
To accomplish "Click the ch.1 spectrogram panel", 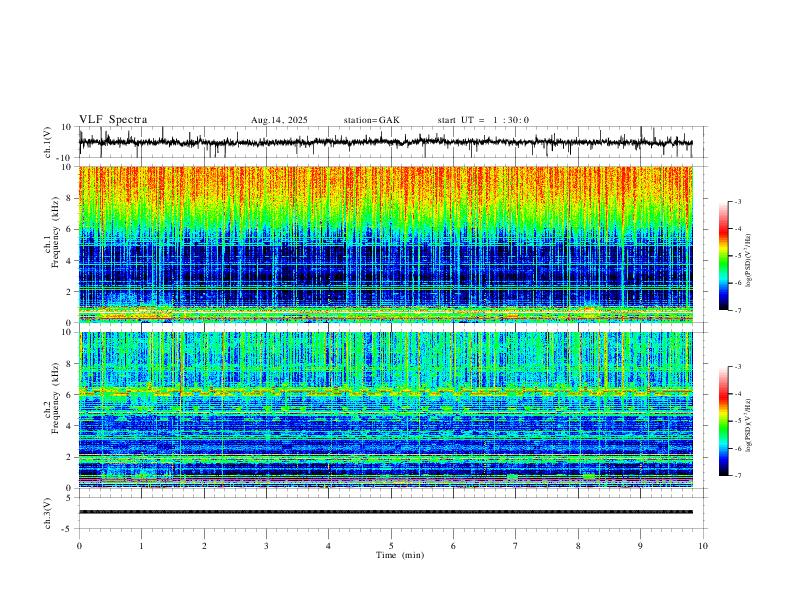I will (x=385, y=244).
